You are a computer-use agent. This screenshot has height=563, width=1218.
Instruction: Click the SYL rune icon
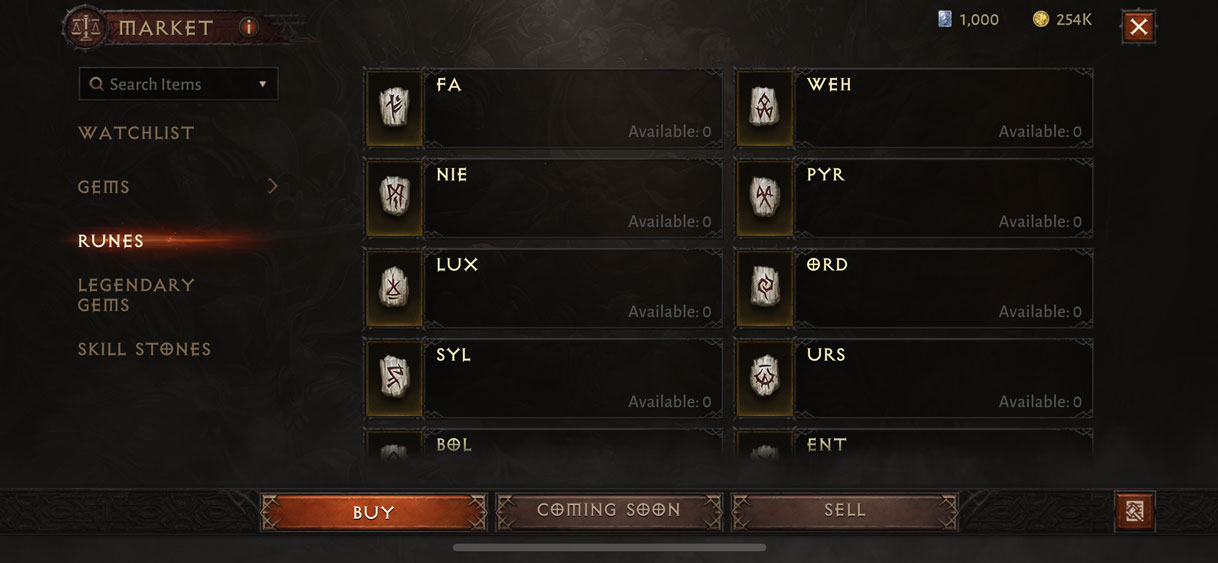click(394, 378)
